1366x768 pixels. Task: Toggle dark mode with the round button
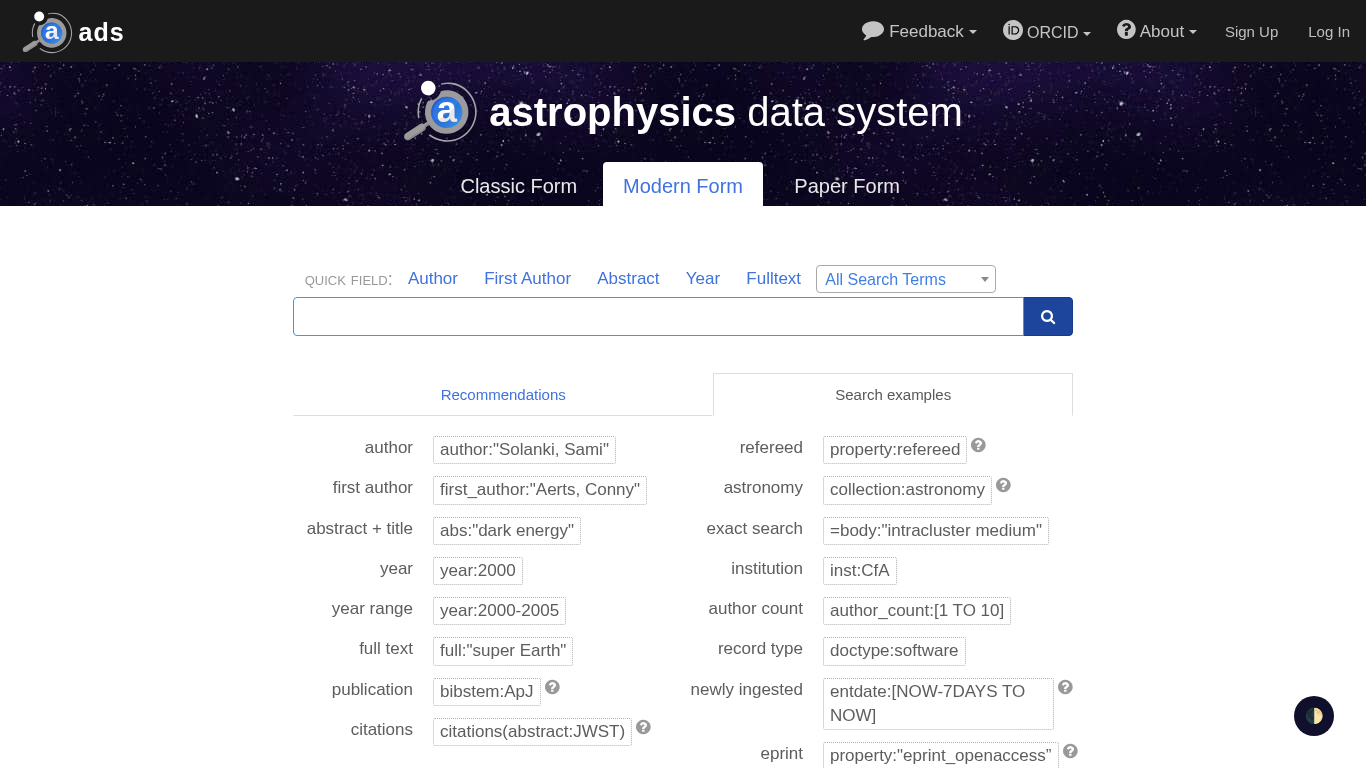[x=1313, y=716]
